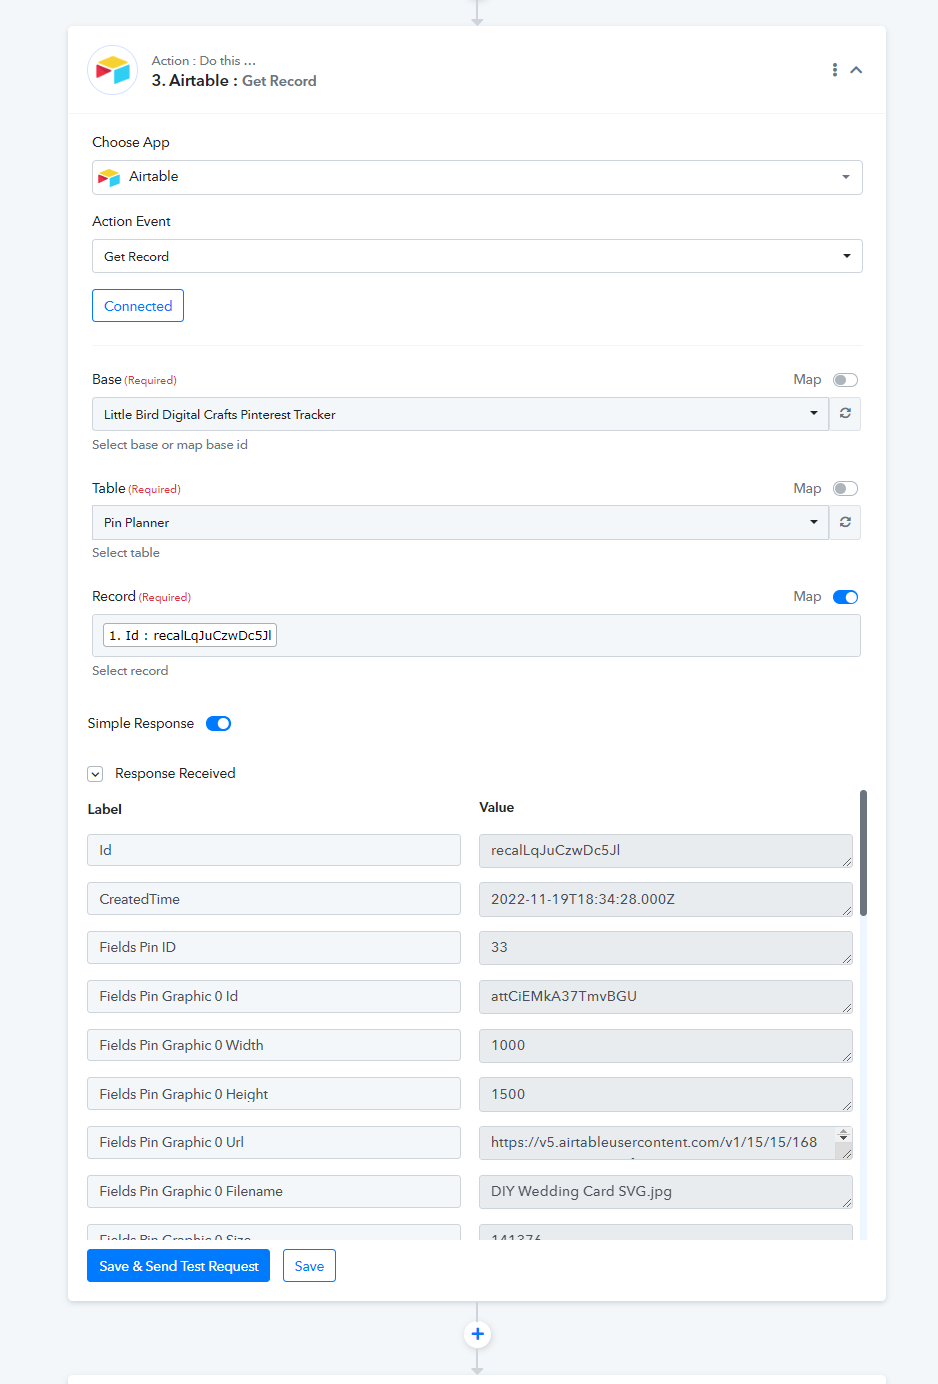Viewport: 938px width, 1384px height.
Task: Click Fields Pin Graphic 0 Id label
Action: 274,996
